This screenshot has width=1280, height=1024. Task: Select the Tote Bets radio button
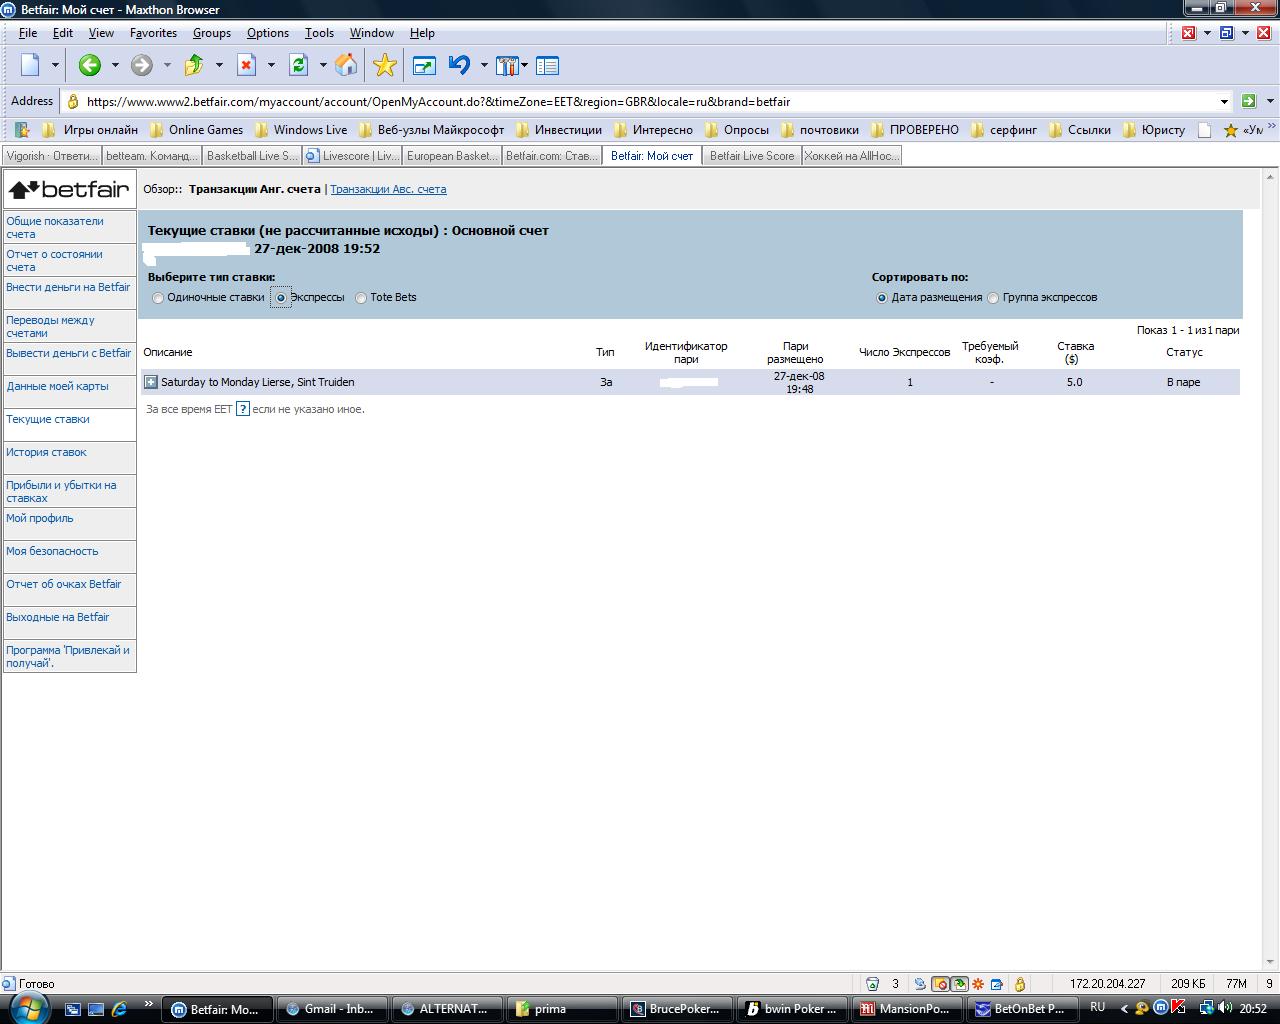361,298
